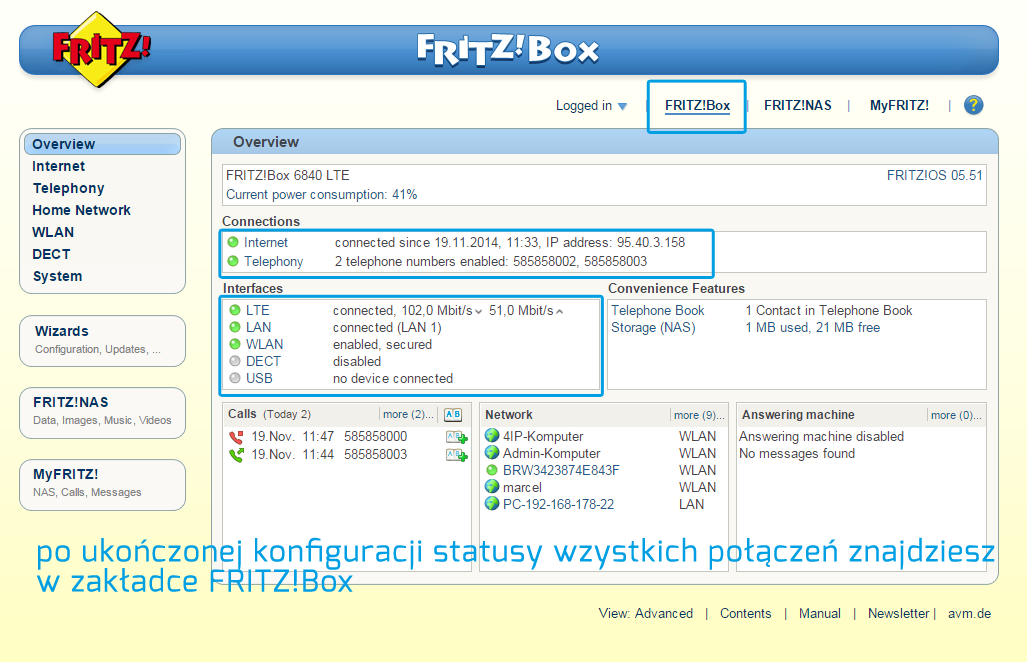Open more (9) in the Network panel
The width and height of the screenshot is (1027, 662).
click(698, 414)
